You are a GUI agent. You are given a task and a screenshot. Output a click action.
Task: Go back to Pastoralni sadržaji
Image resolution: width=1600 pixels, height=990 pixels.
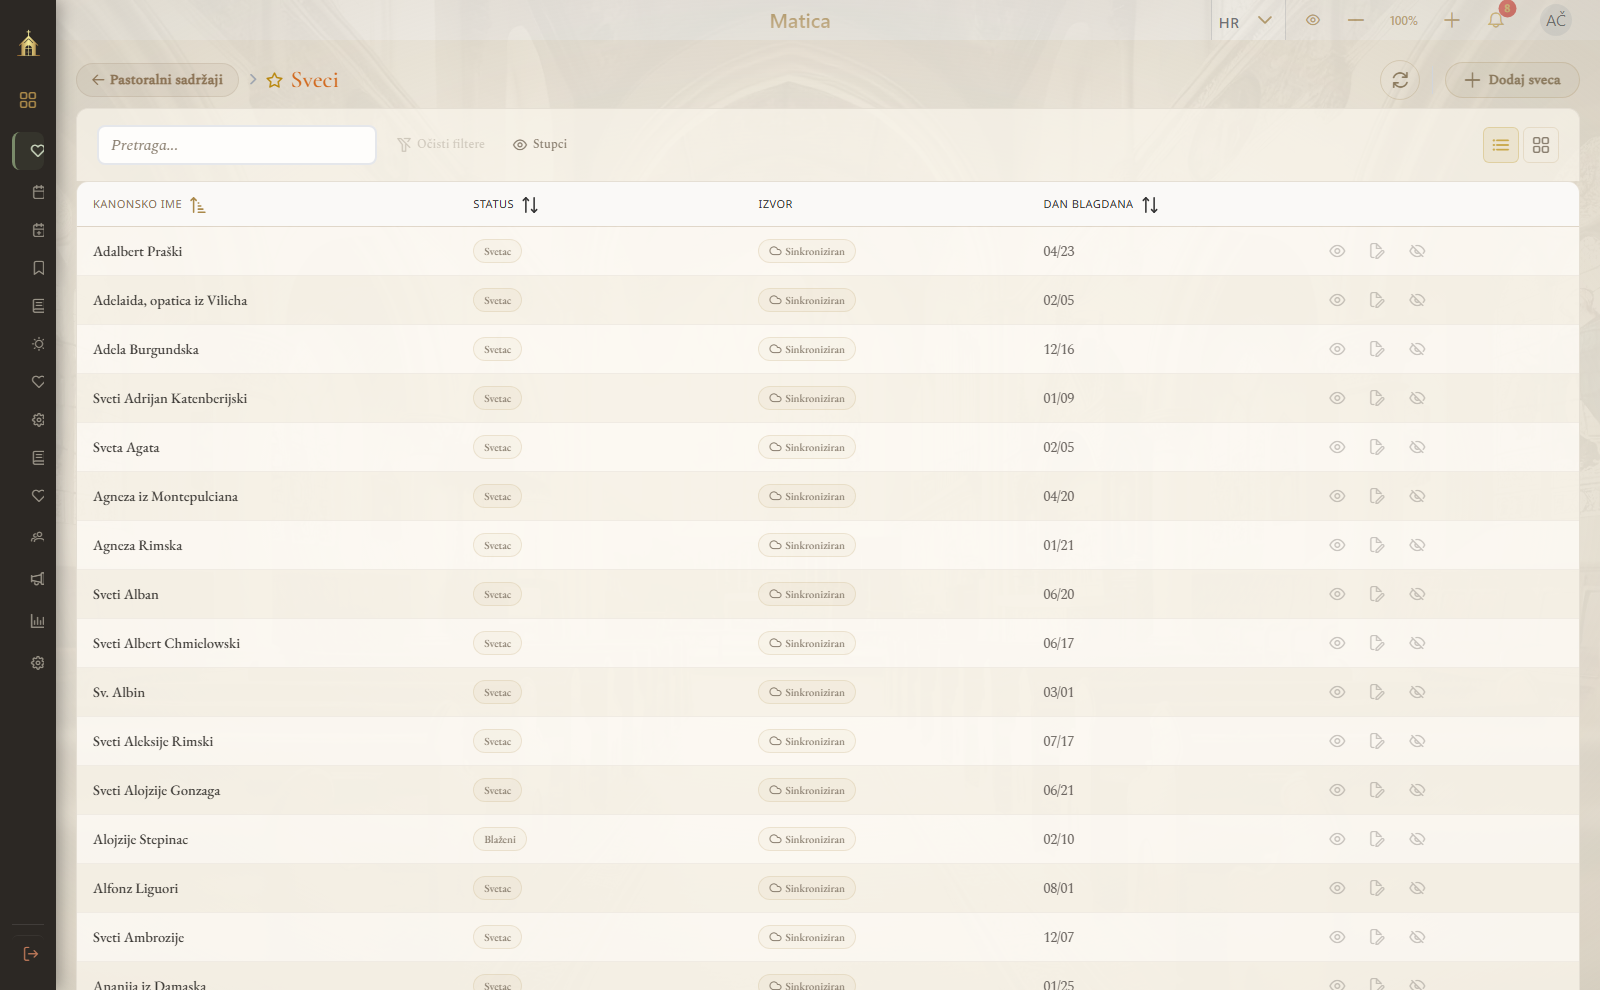point(157,80)
